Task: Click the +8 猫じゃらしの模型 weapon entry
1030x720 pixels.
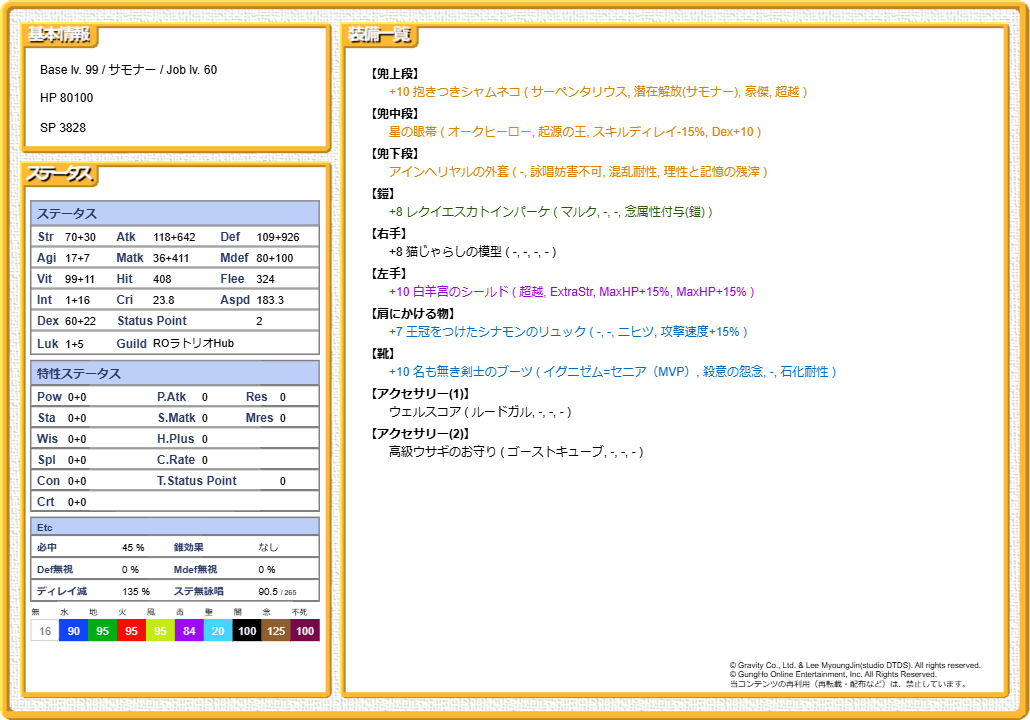Action: [x=472, y=252]
